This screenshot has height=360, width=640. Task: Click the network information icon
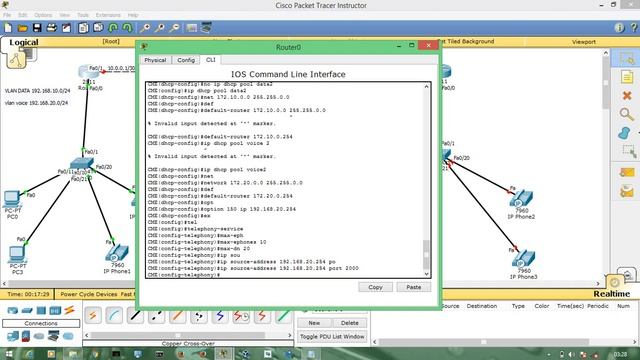[620, 28]
